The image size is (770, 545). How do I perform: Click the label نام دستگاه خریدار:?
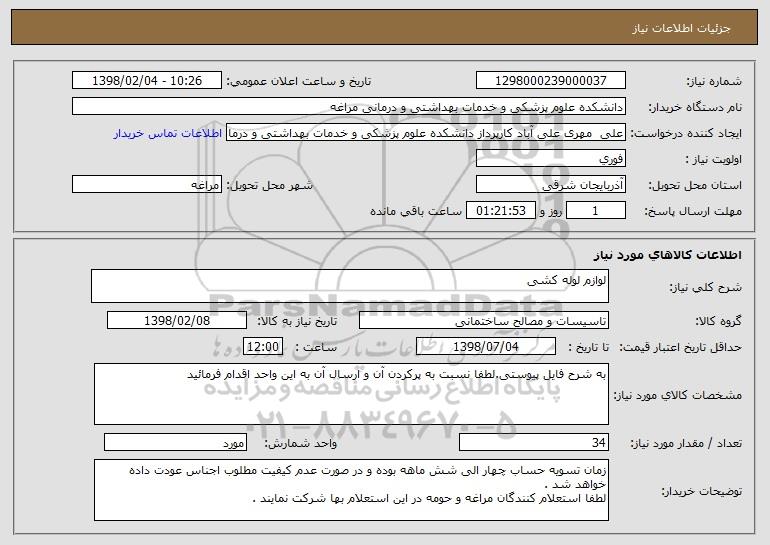(x=695, y=108)
